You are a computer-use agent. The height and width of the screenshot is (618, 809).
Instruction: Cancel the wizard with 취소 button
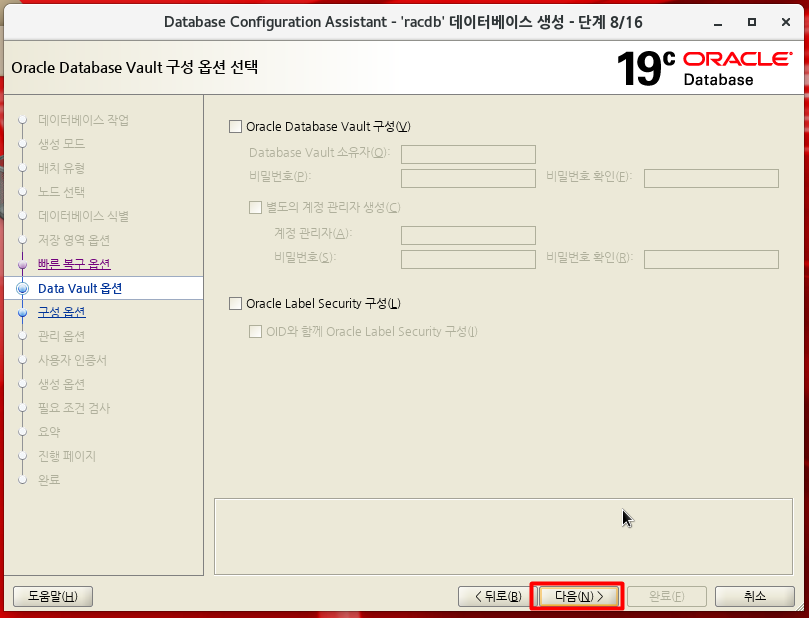pos(755,596)
